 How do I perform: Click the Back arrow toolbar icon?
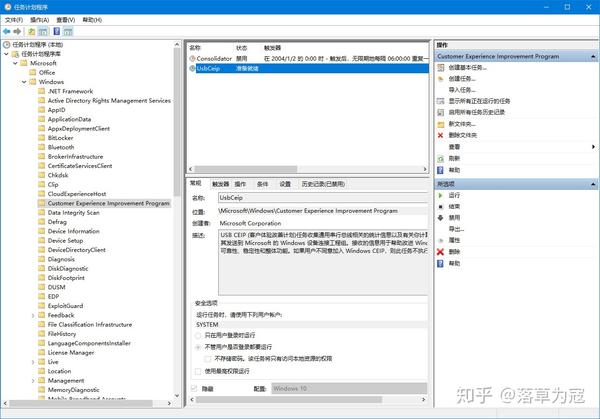tap(7, 31)
